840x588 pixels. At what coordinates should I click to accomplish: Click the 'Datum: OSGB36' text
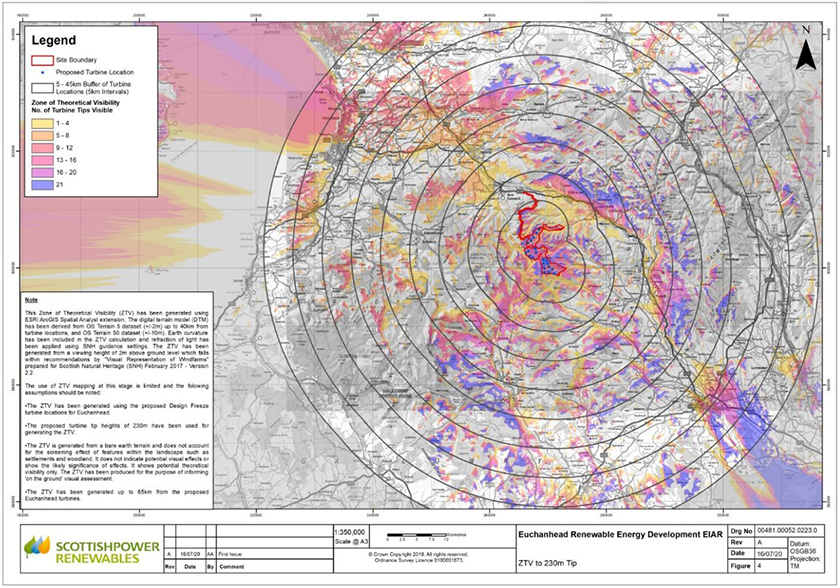pyautogui.click(x=804, y=547)
